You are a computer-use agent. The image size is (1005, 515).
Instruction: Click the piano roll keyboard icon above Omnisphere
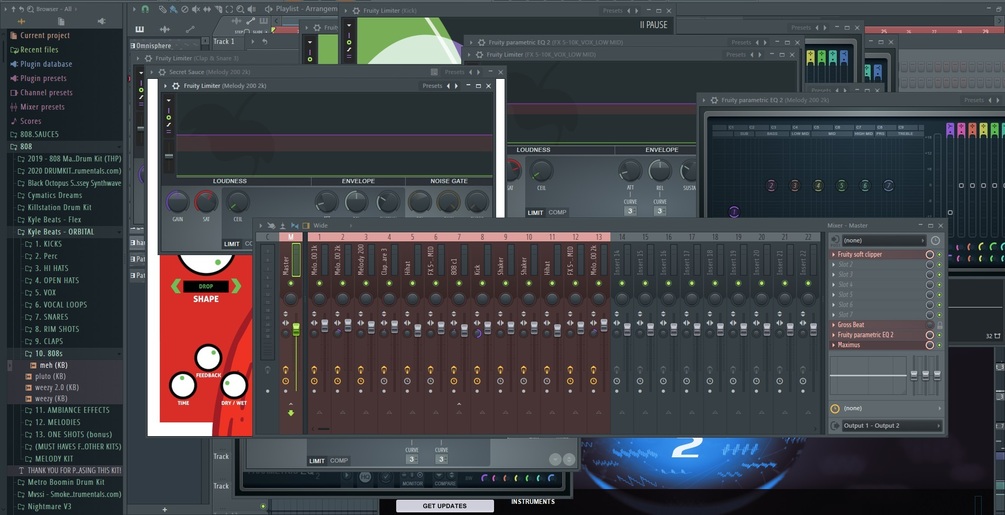140,29
